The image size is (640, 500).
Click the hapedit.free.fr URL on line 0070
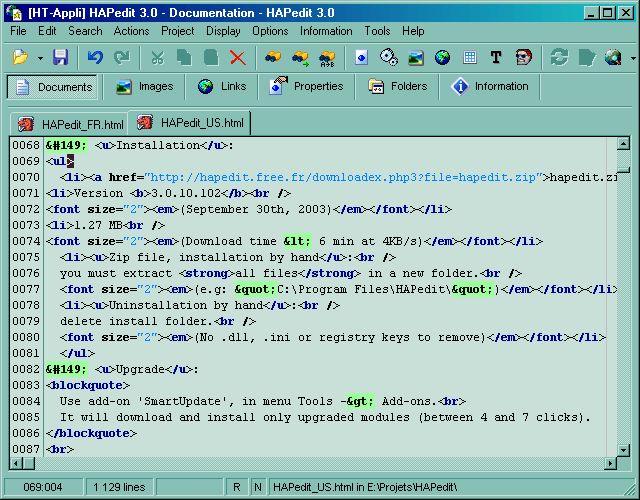tap(343, 177)
